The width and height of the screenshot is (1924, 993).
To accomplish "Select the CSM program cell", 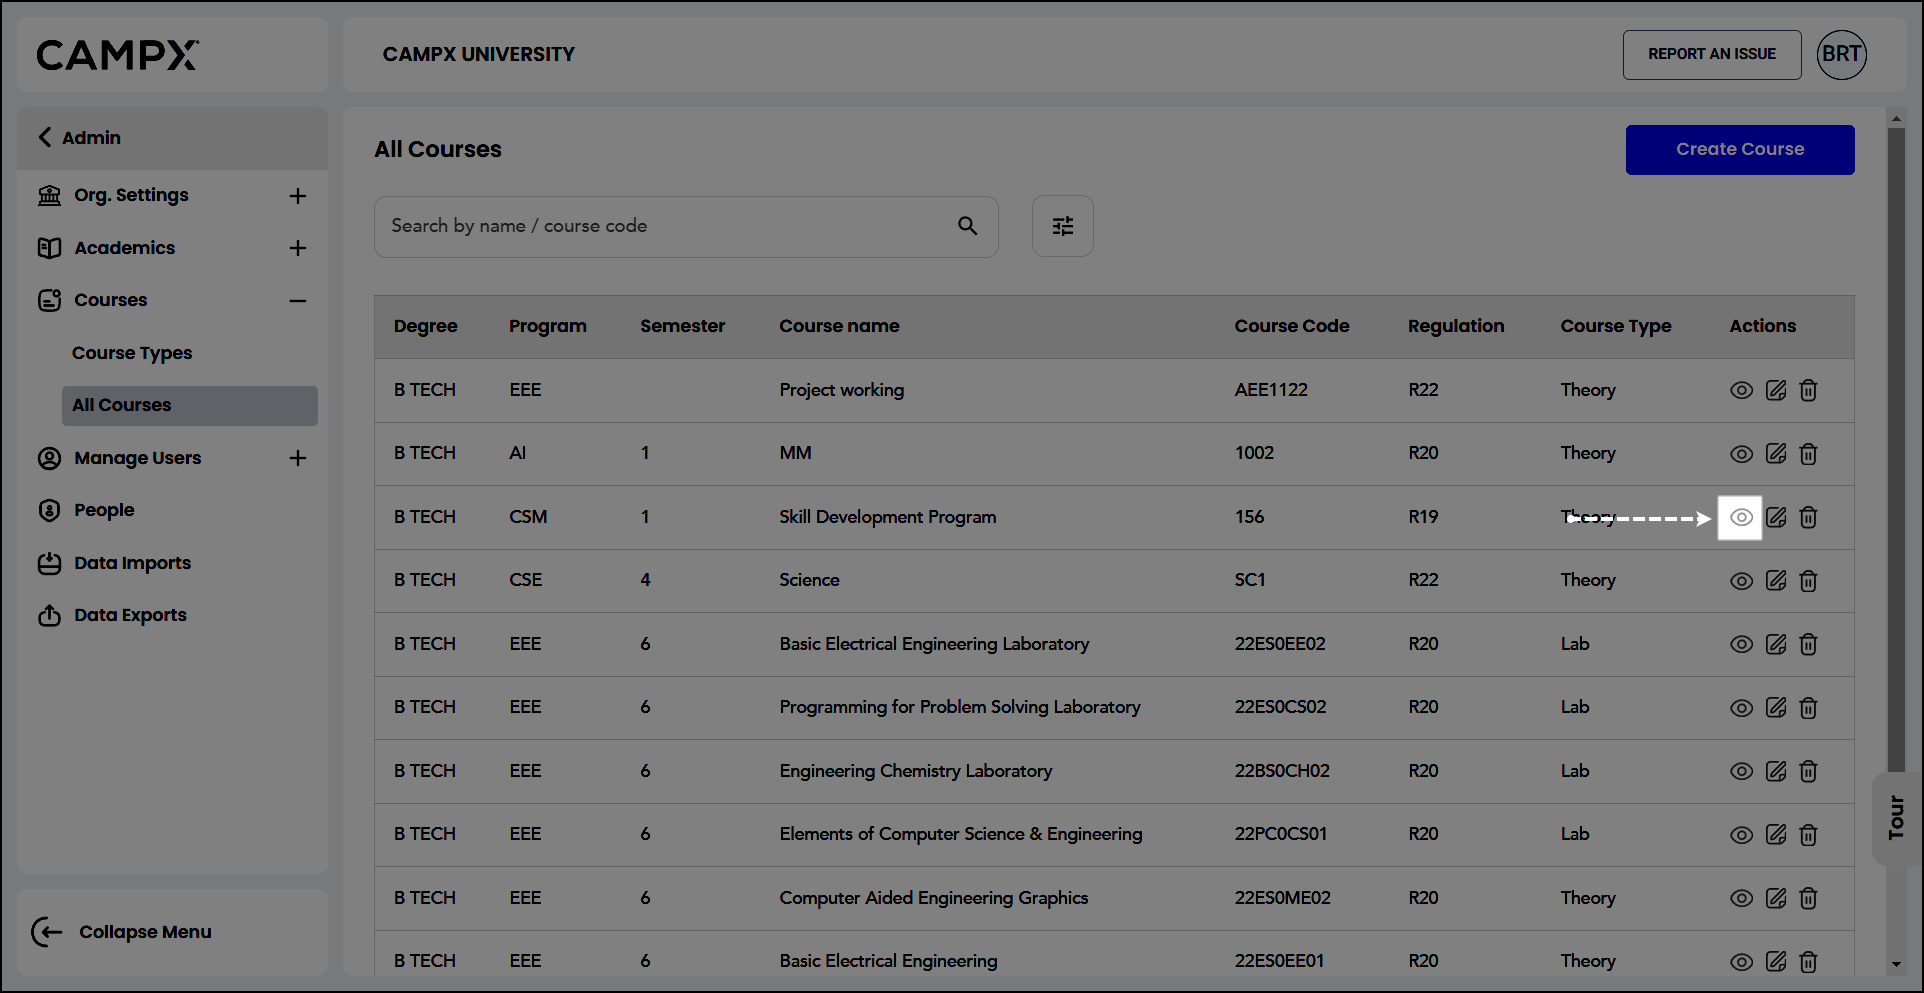I will click(x=528, y=517).
